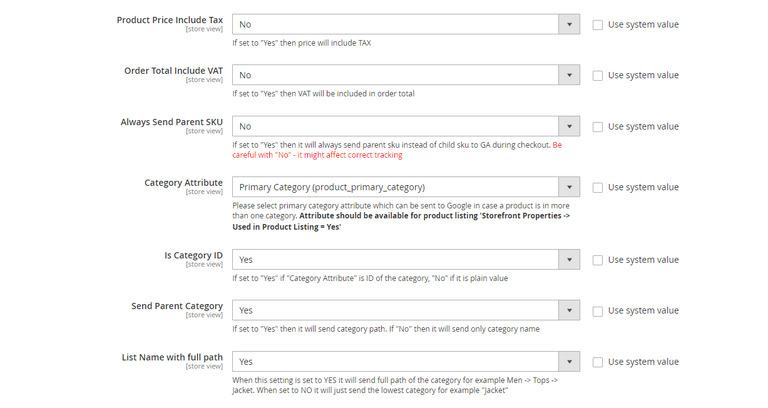Click the Use system value text beside Is Category ID
This screenshot has height=408, width=768.
pyautogui.click(x=643, y=260)
